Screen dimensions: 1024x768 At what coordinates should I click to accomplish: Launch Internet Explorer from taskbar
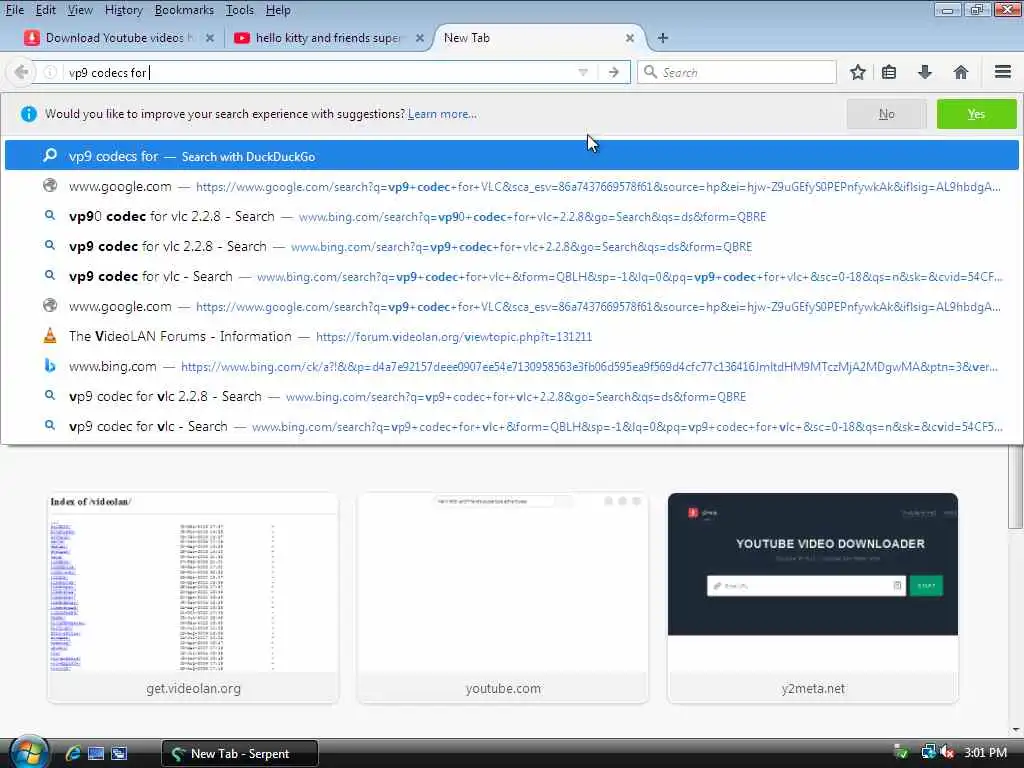click(72, 753)
